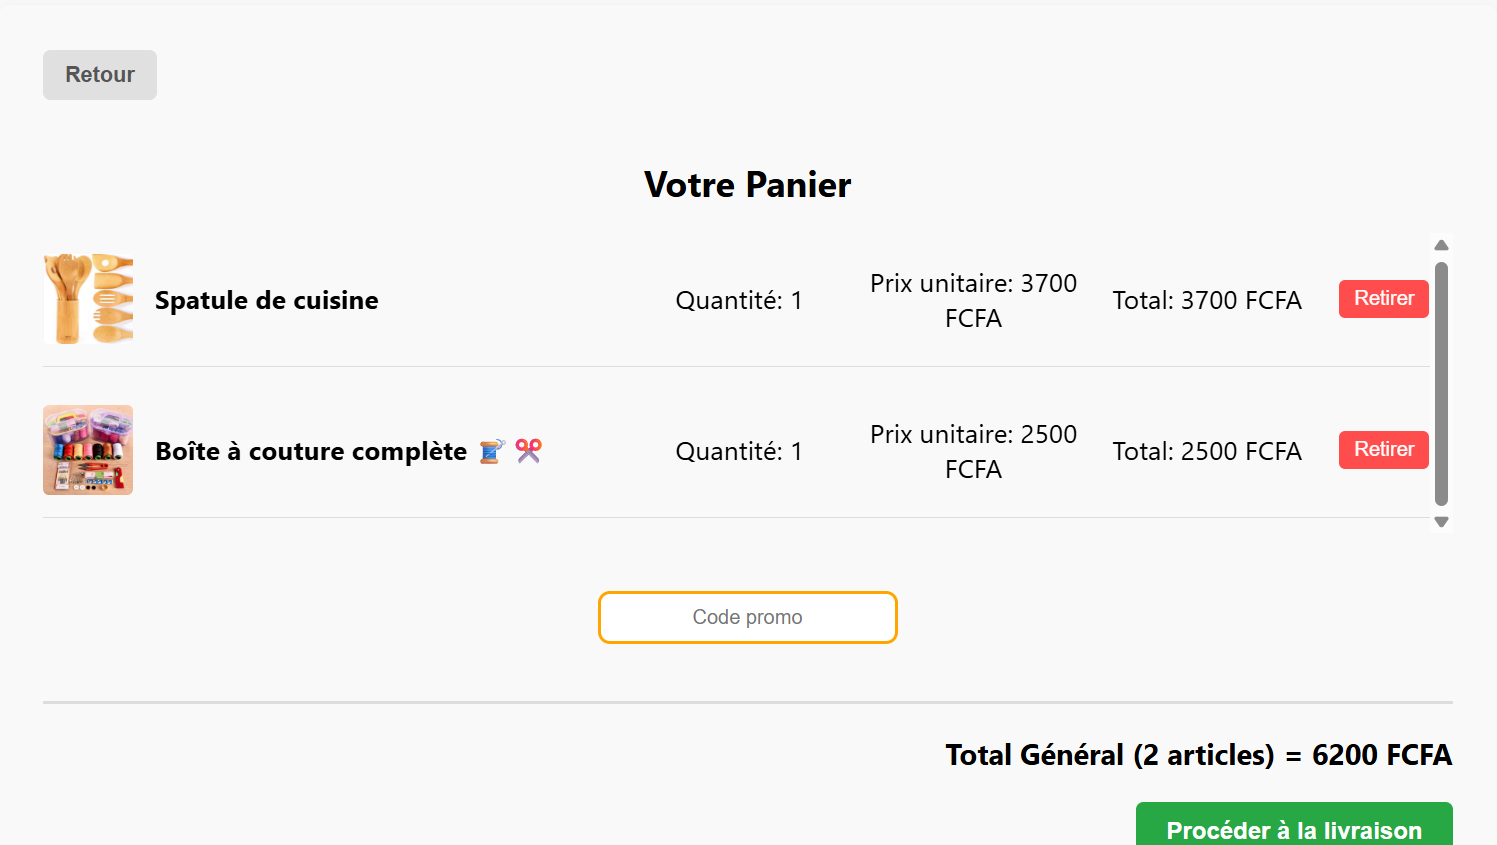This screenshot has width=1497, height=845.
Task: Click the cart list scroll-up arrow
Action: (x=1441, y=246)
